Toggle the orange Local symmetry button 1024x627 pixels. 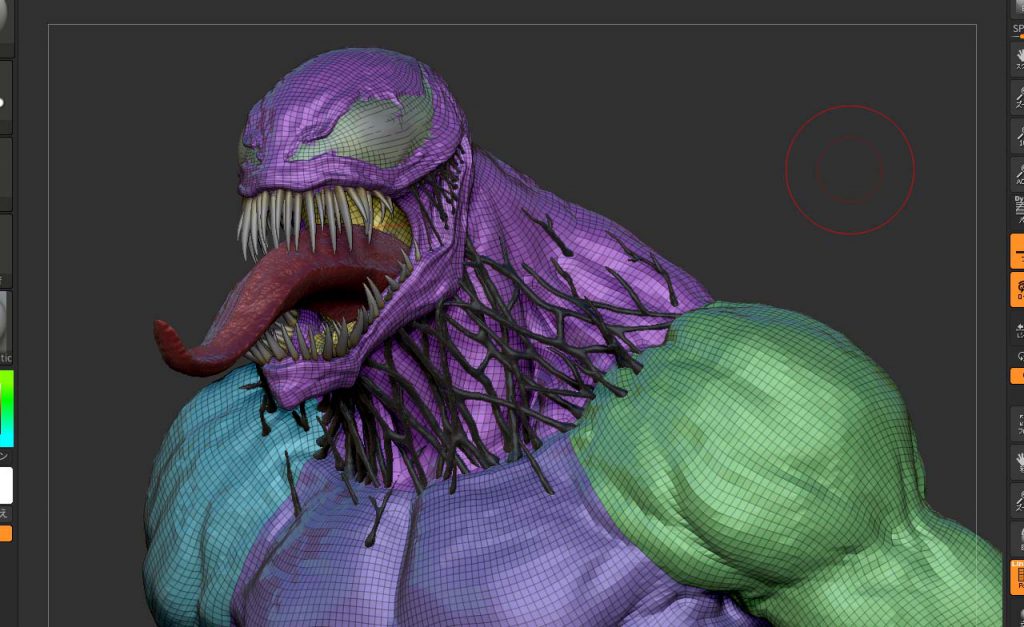[x=1017, y=289]
